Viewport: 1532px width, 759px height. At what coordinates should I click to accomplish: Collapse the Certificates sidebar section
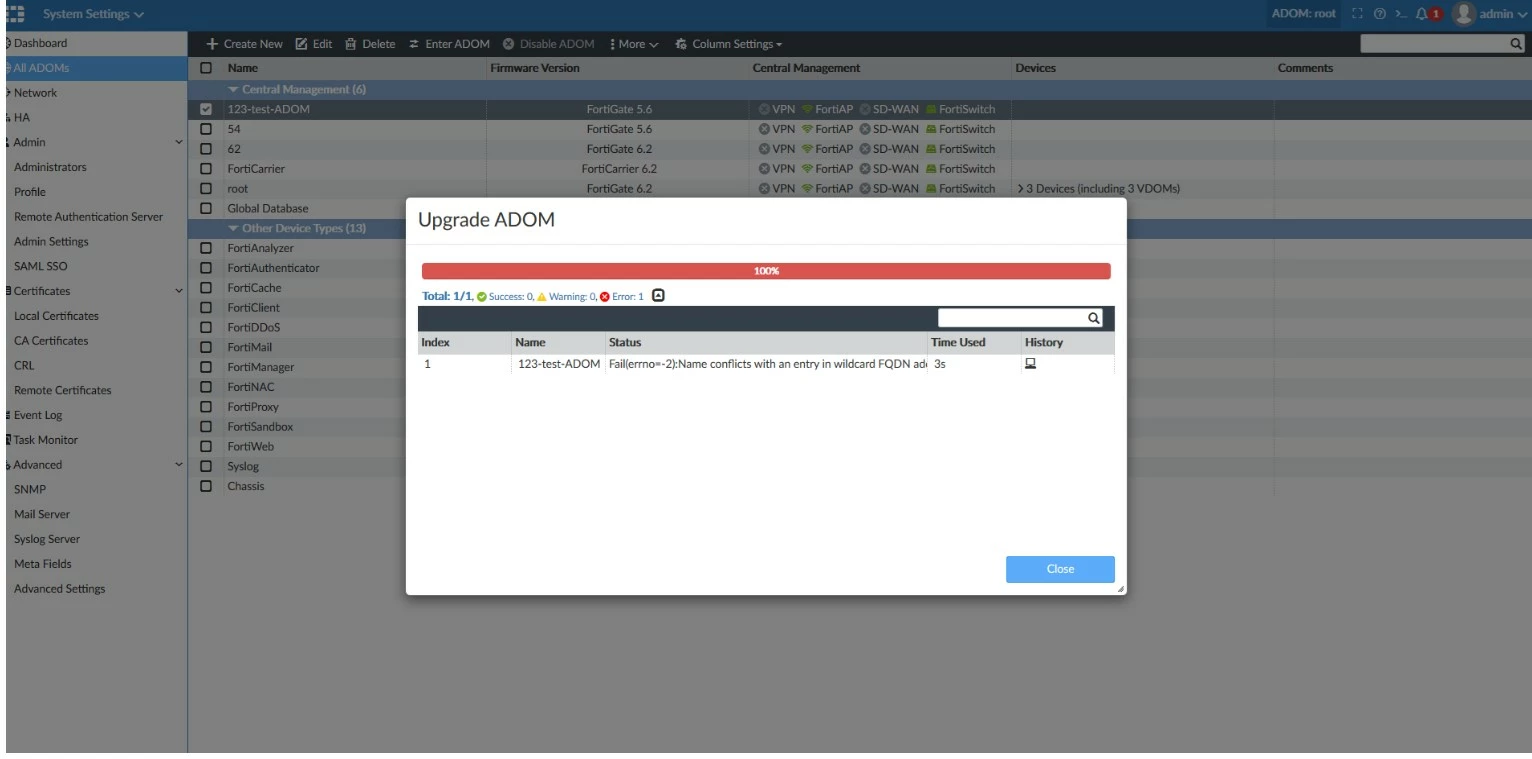pos(179,291)
